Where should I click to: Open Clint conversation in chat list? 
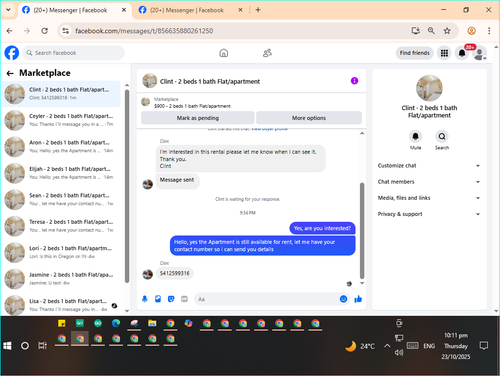pos(62,94)
